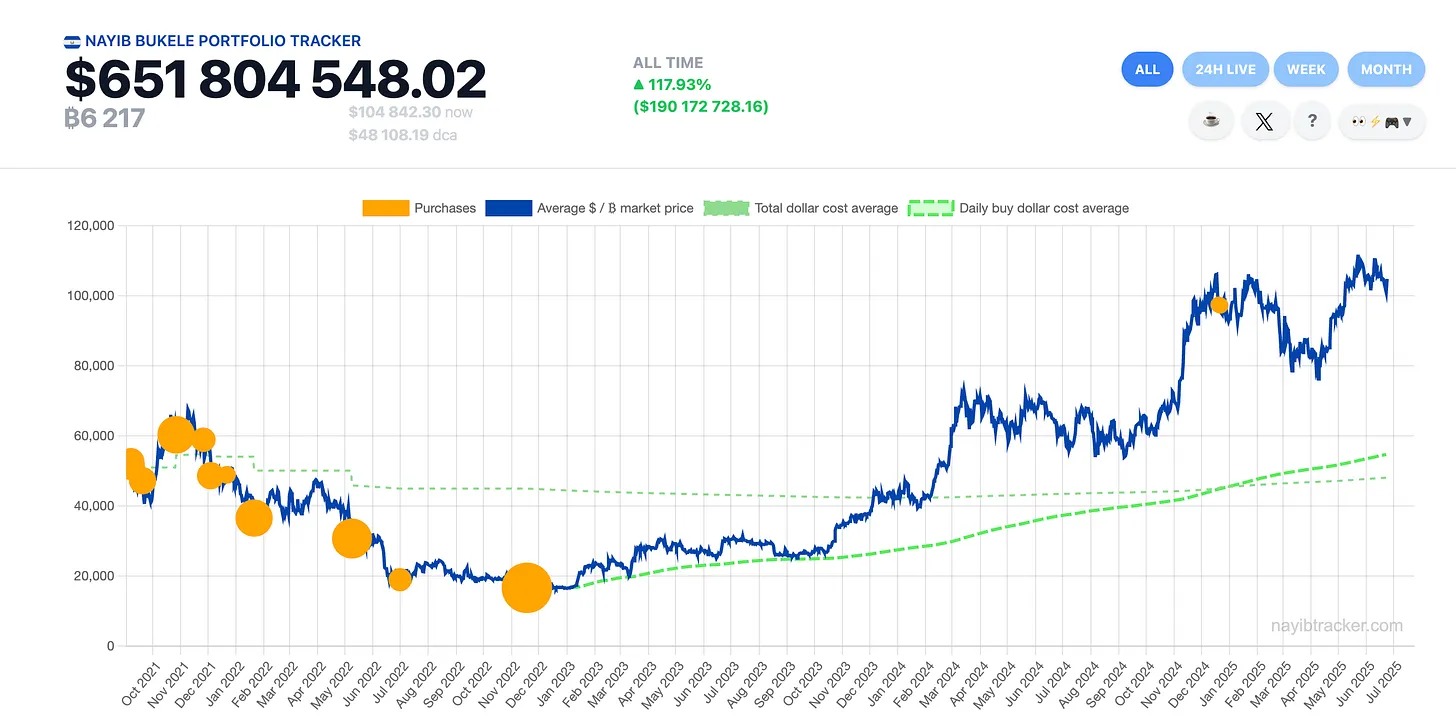Image resolution: width=1456 pixels, height=724 pixels.
Task: Click the 117.93% all-time gain text
Action: pos(672,85)
